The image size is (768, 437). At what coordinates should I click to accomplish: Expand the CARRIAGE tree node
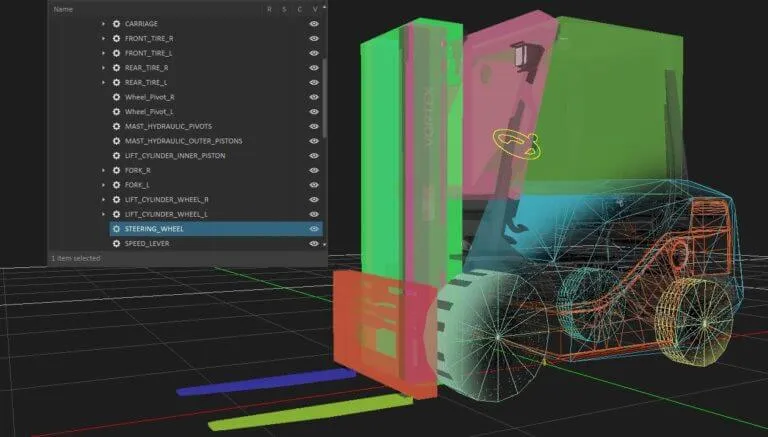[x=103, y=24]
